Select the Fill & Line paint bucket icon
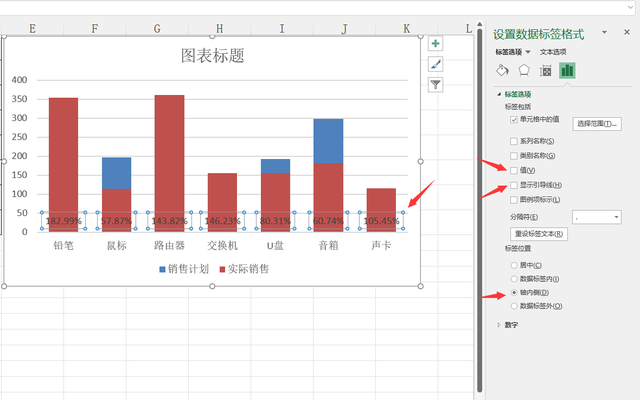Image resolution: width=640 pixels, height=400 pixels. coord(502,71)
